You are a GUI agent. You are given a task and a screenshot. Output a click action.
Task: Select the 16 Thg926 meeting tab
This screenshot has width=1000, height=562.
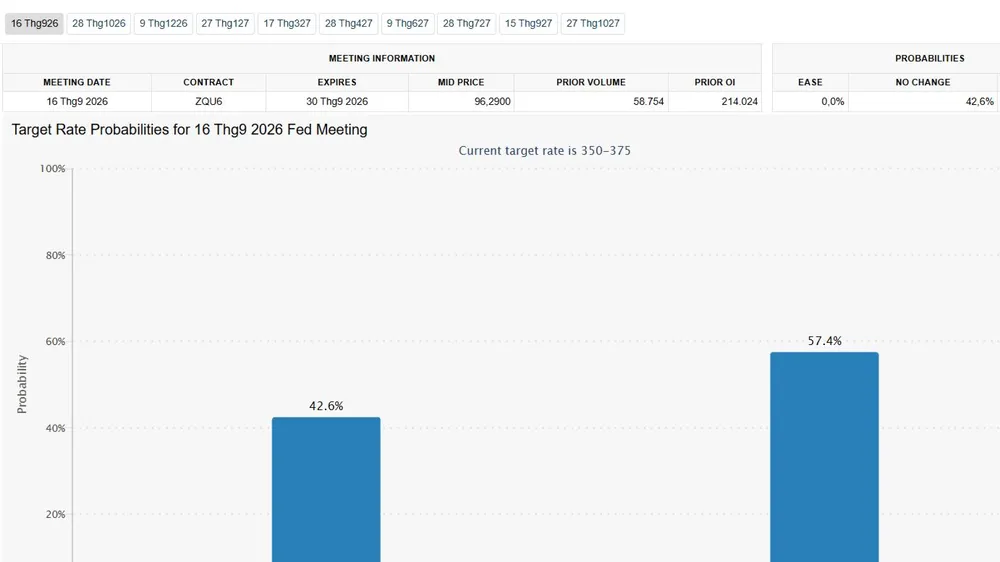click(34, 24)
